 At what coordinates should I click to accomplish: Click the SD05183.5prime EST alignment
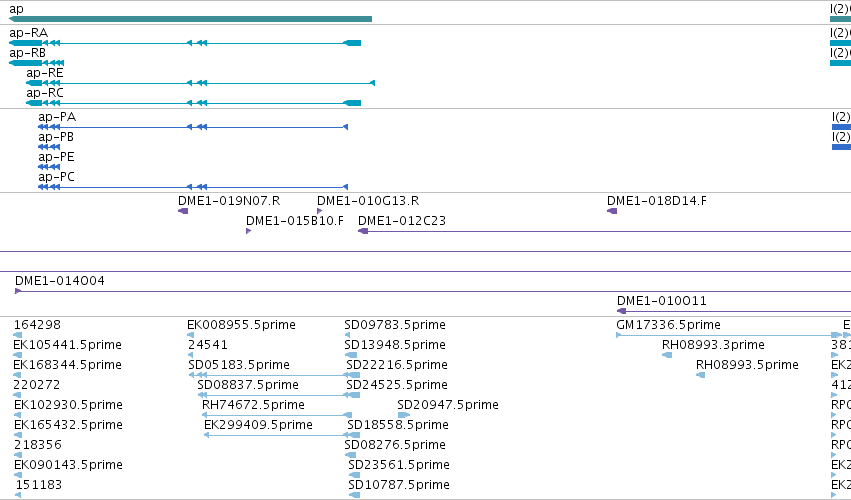pos(274,375)
